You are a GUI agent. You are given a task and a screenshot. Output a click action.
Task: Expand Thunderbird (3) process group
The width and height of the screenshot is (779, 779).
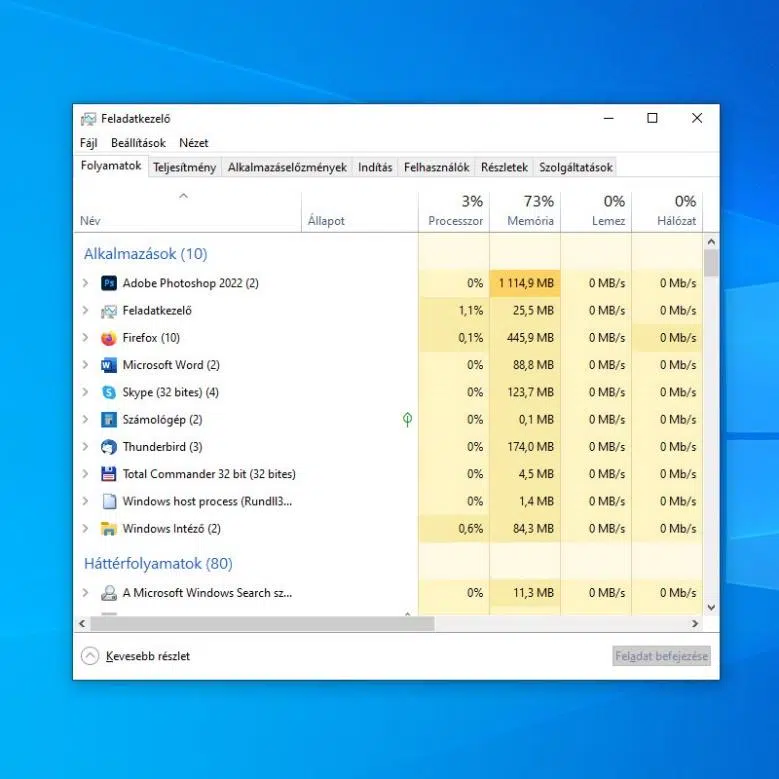[x=85, y=447]
